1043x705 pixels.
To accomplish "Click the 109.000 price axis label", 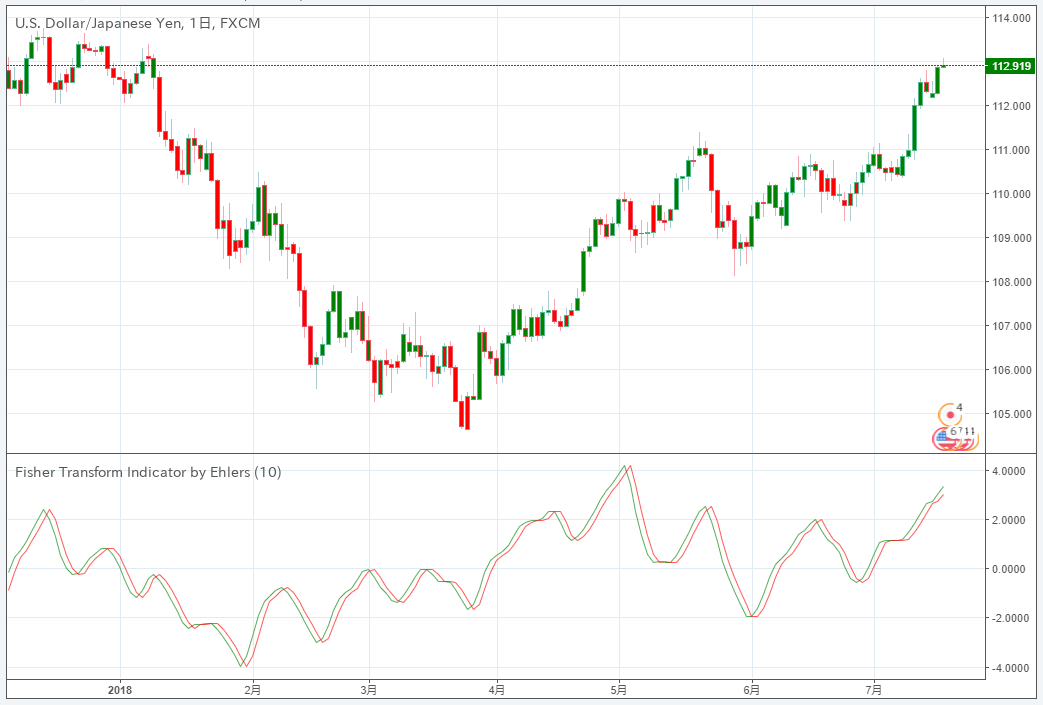I will click(1011, 238).
